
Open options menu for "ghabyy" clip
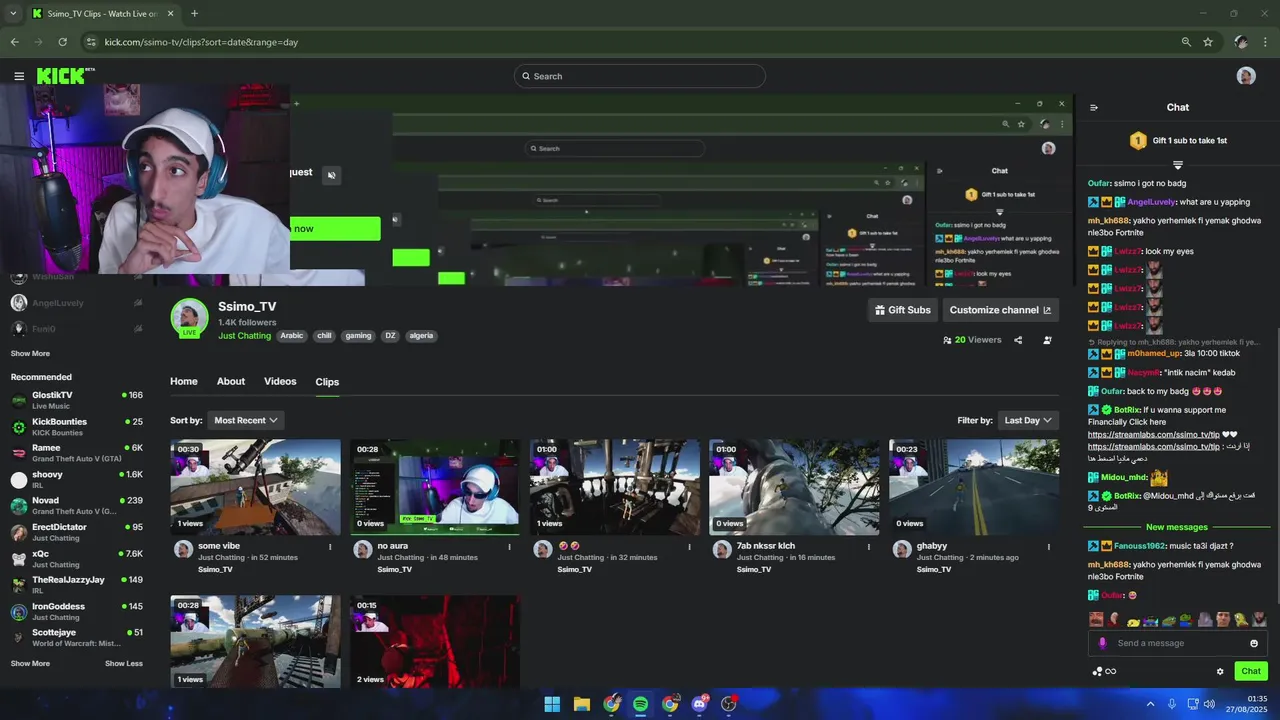[1048, 547]
